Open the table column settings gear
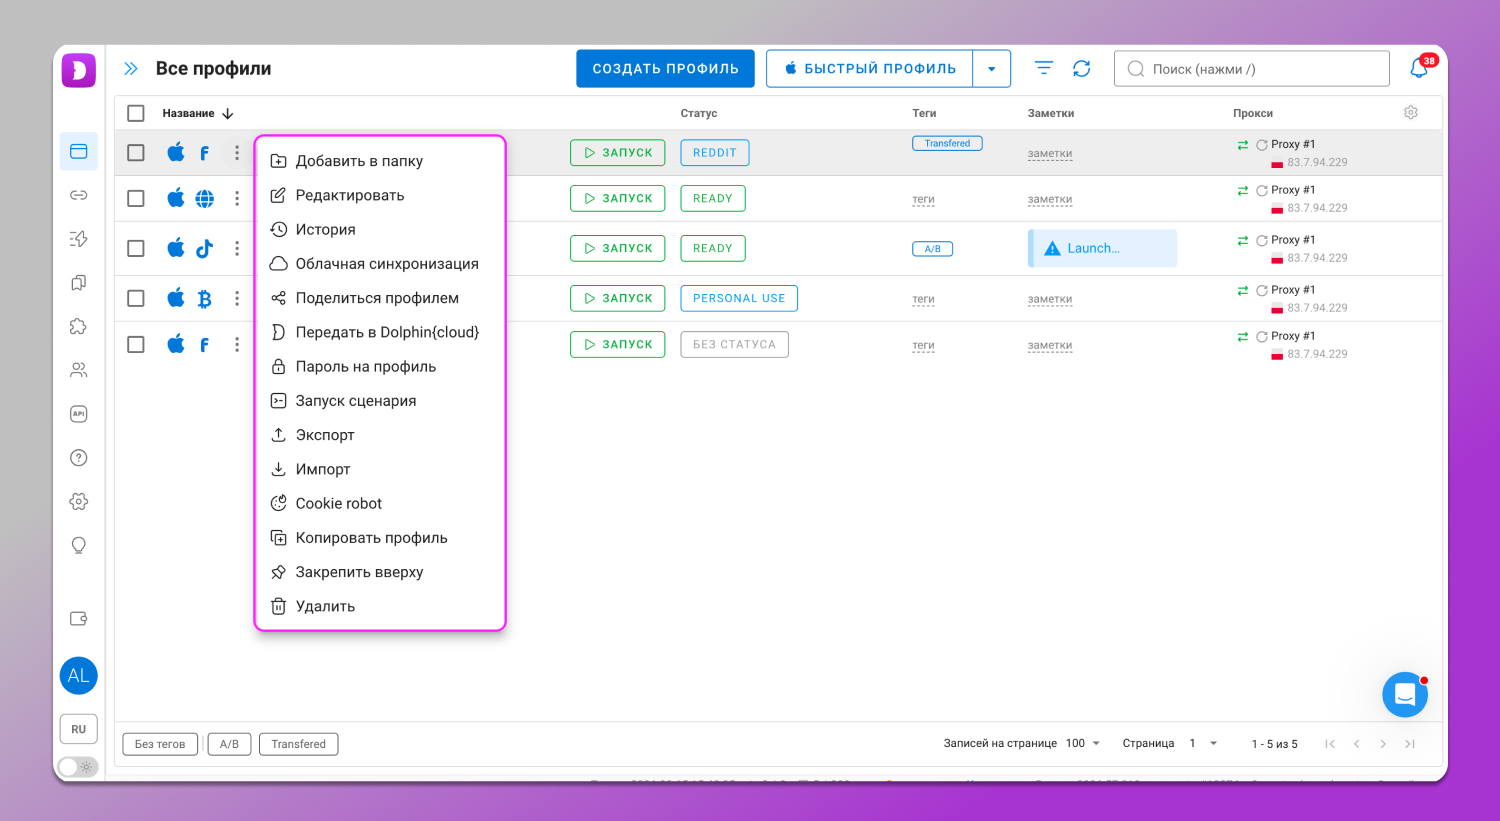This screenshot has height=821, width=1500. (1410, 113)
